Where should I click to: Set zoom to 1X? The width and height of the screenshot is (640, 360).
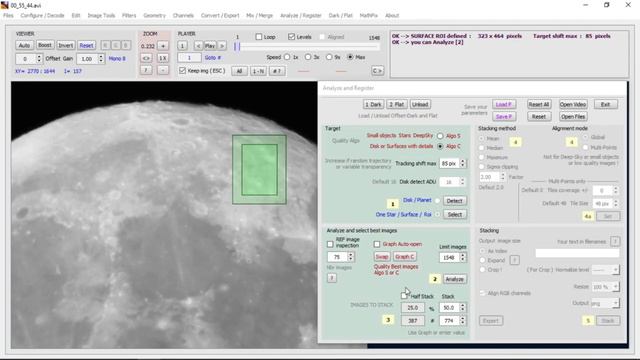[x=163, y=58]
